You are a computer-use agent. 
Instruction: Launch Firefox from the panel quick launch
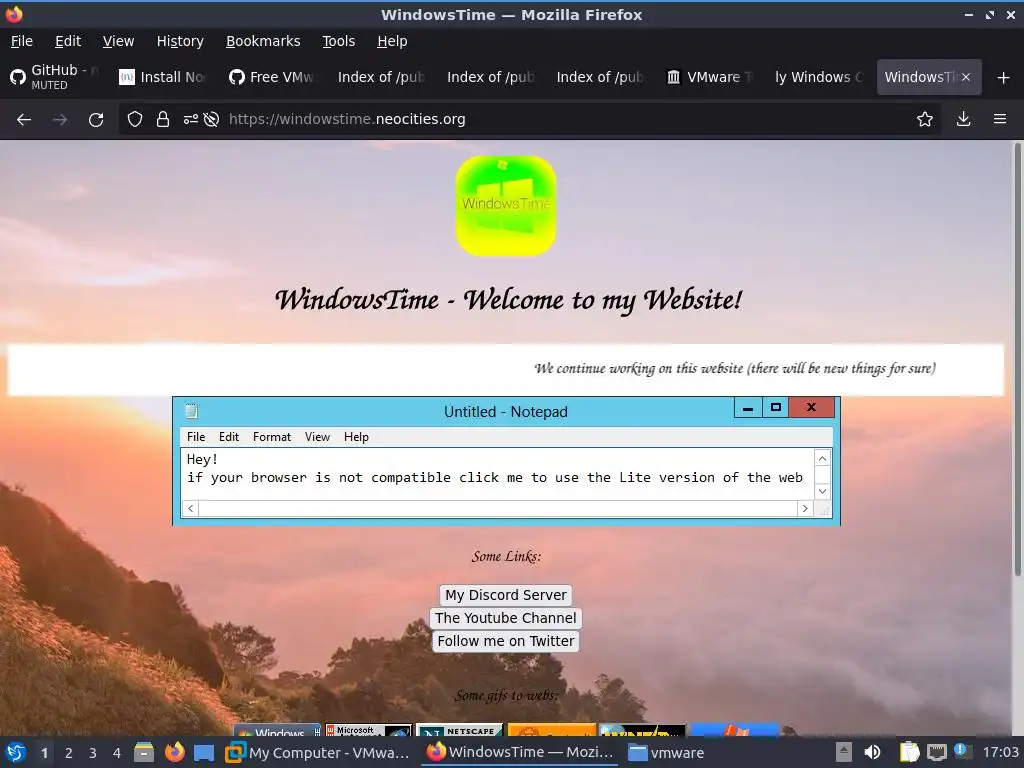[174, 752]
